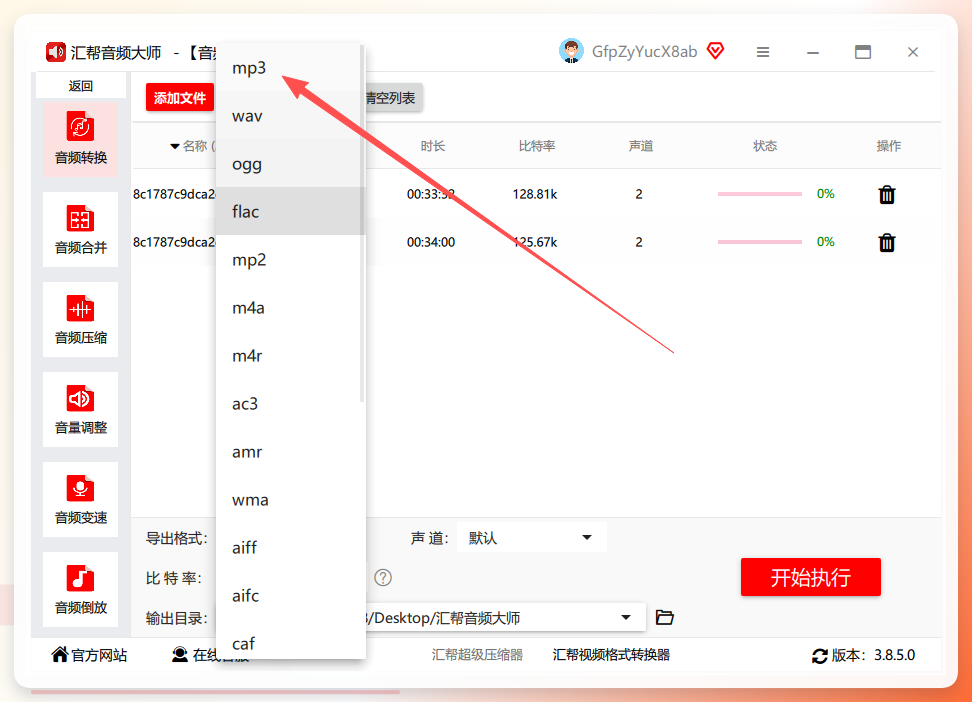Select flac from the format list
972x702 pixels.
(x=288, y=211)
